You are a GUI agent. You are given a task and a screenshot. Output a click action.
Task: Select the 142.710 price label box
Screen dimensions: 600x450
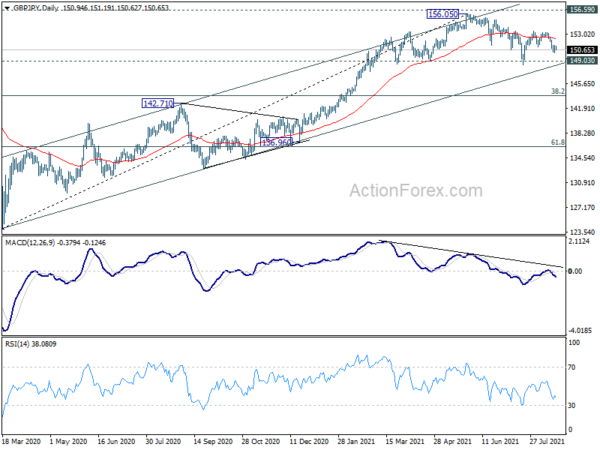(158, 103)
